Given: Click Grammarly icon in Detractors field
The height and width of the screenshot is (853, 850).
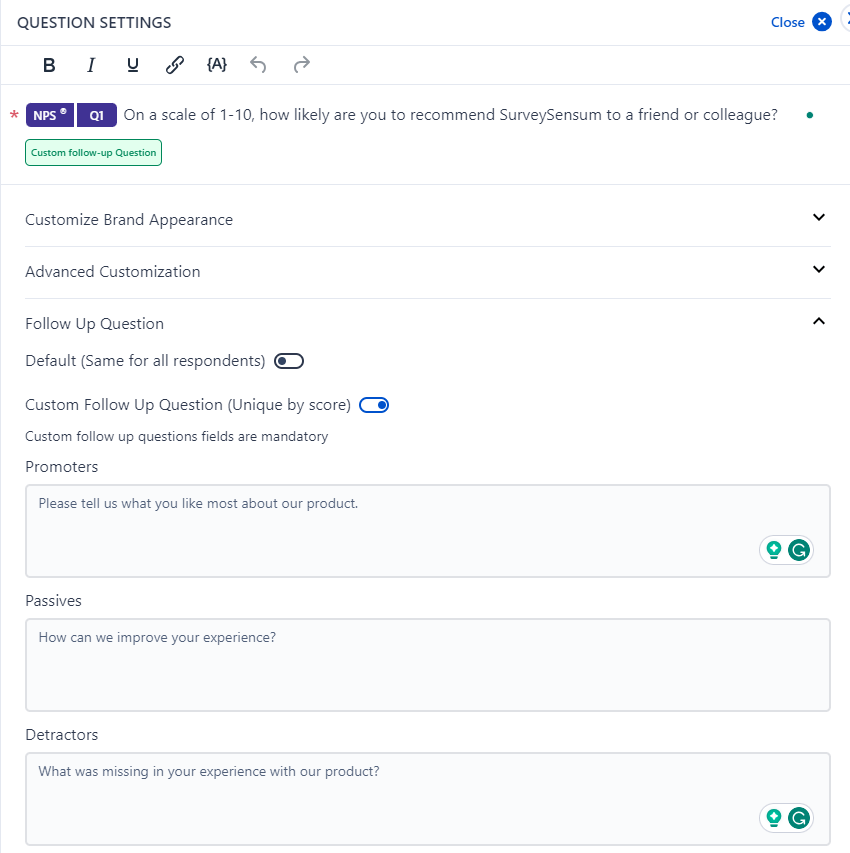Looking at the screenshot, I should 799,818.
